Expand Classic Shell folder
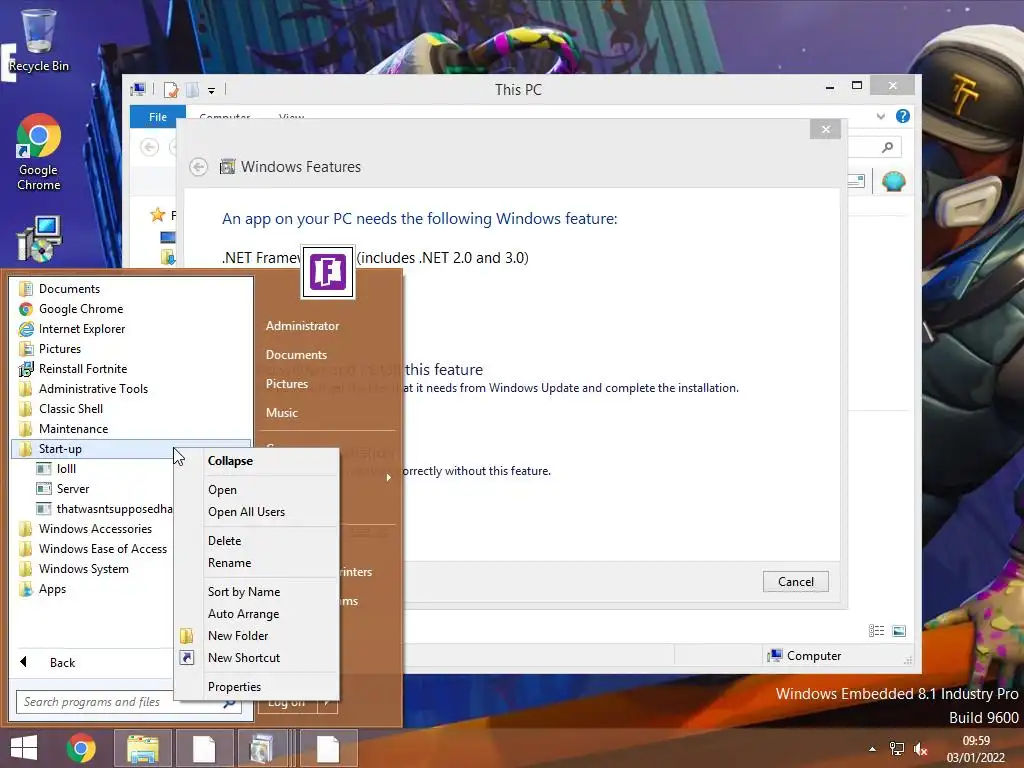Screen dimensions: 1024x768 (x=132, y=409)
